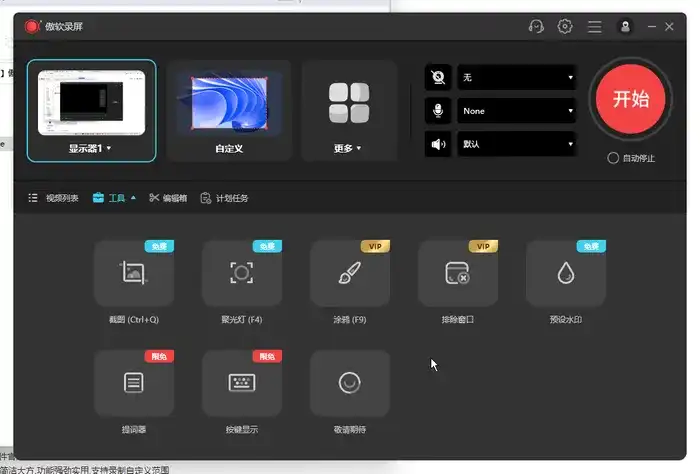Click the VIP badge on 排除窗口 tool
This screenshot has width=700, height=474.
pyautogui.click(x=483, y=246)
